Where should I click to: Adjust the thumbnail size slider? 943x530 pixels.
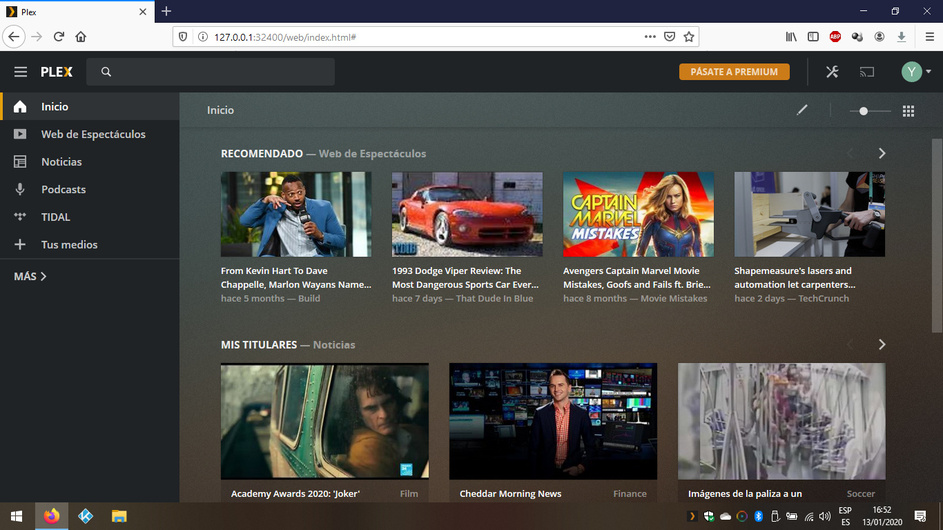[x=870, y=111]
